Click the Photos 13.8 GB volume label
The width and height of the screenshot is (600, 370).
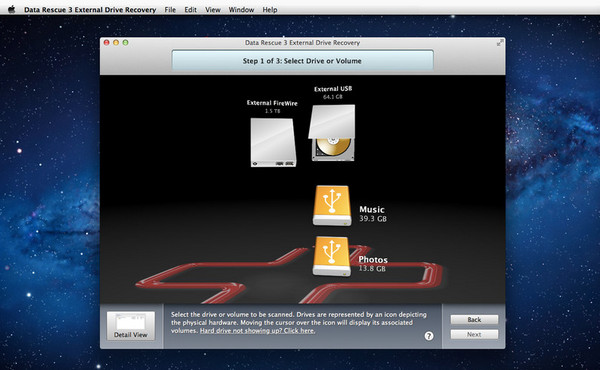373,264
